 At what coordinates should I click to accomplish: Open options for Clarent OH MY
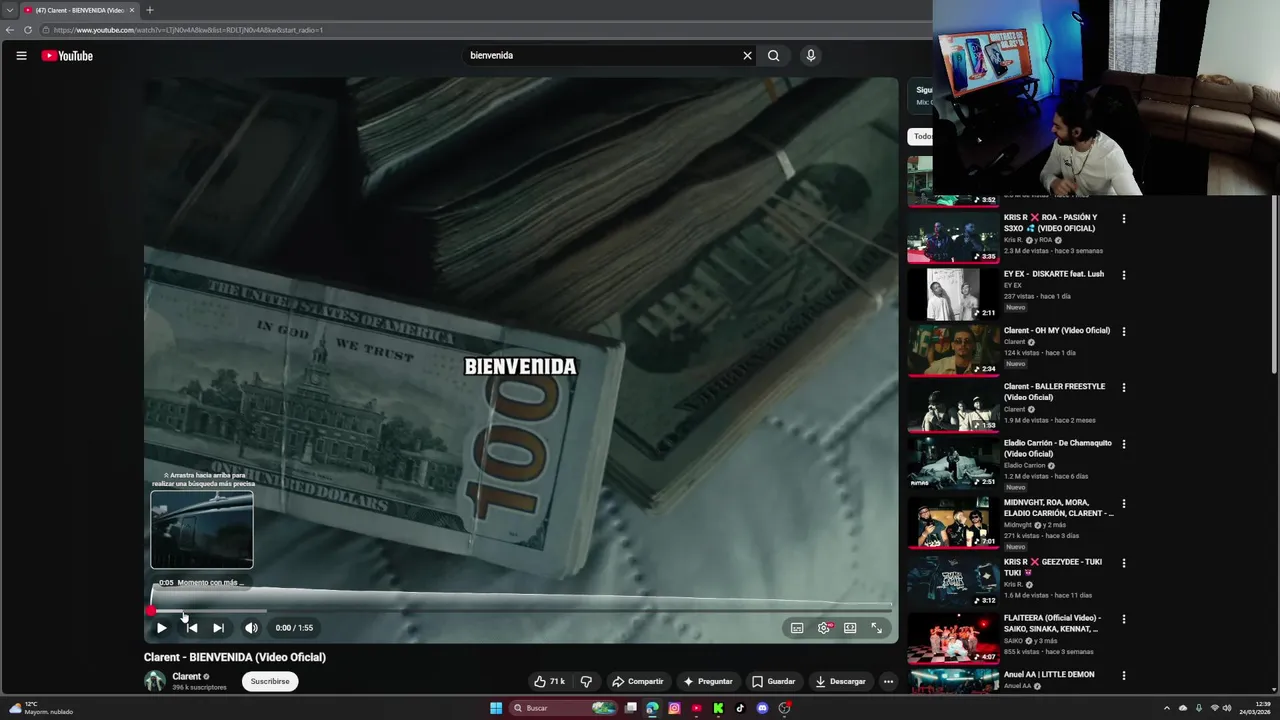pos(1124,331)
